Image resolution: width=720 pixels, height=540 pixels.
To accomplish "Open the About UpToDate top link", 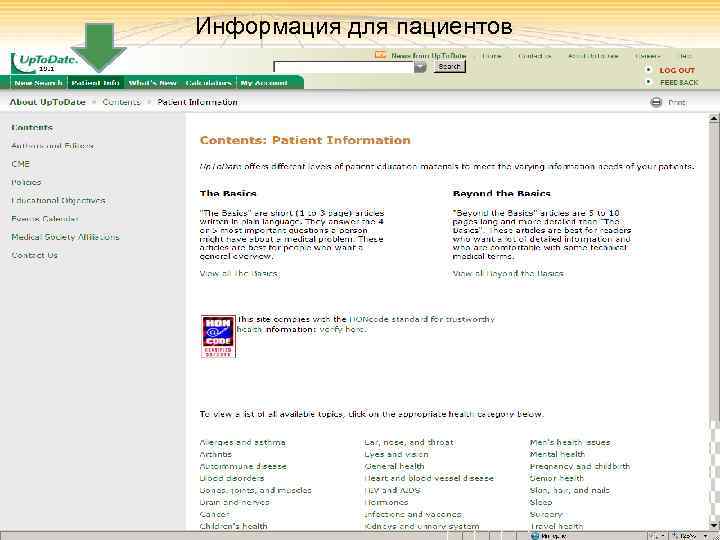I will 593,56.
